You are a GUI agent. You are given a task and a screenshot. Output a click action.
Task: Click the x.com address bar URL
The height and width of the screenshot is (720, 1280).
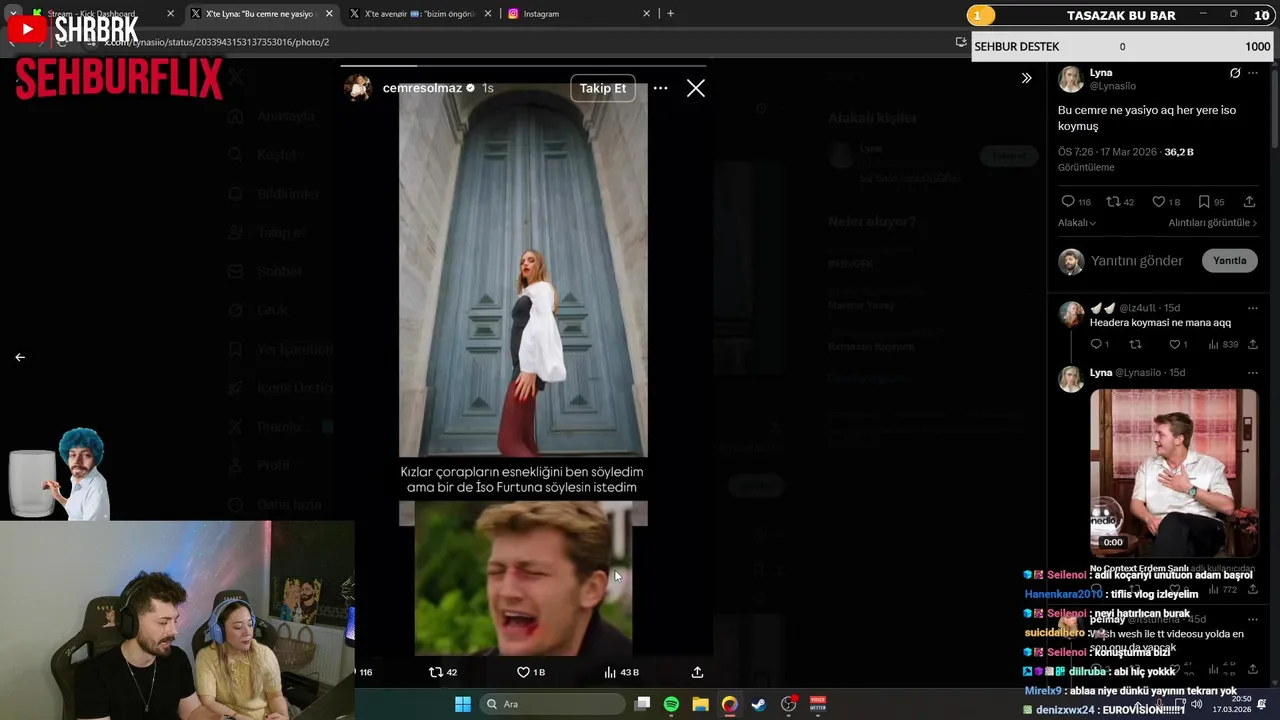[x=217, y=42]
